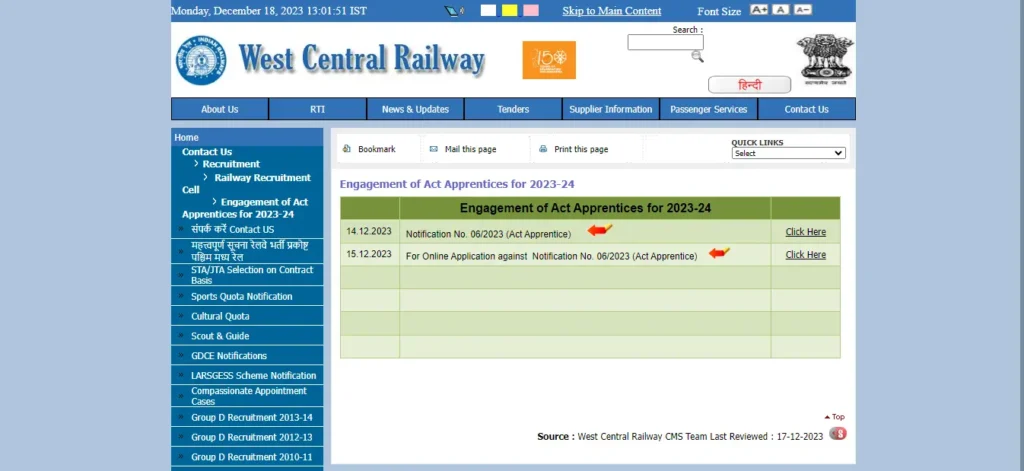
Task: Focus the Search input field
Action: 665,42
